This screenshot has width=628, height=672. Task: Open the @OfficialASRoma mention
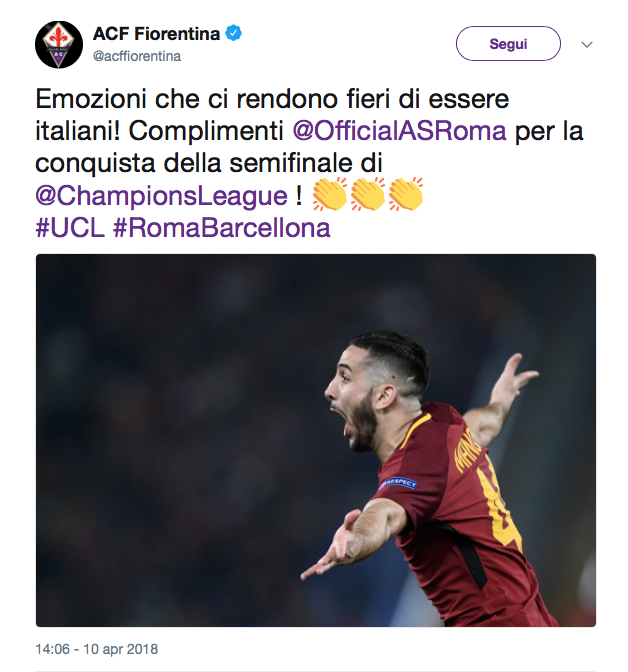tap(398, 131)
